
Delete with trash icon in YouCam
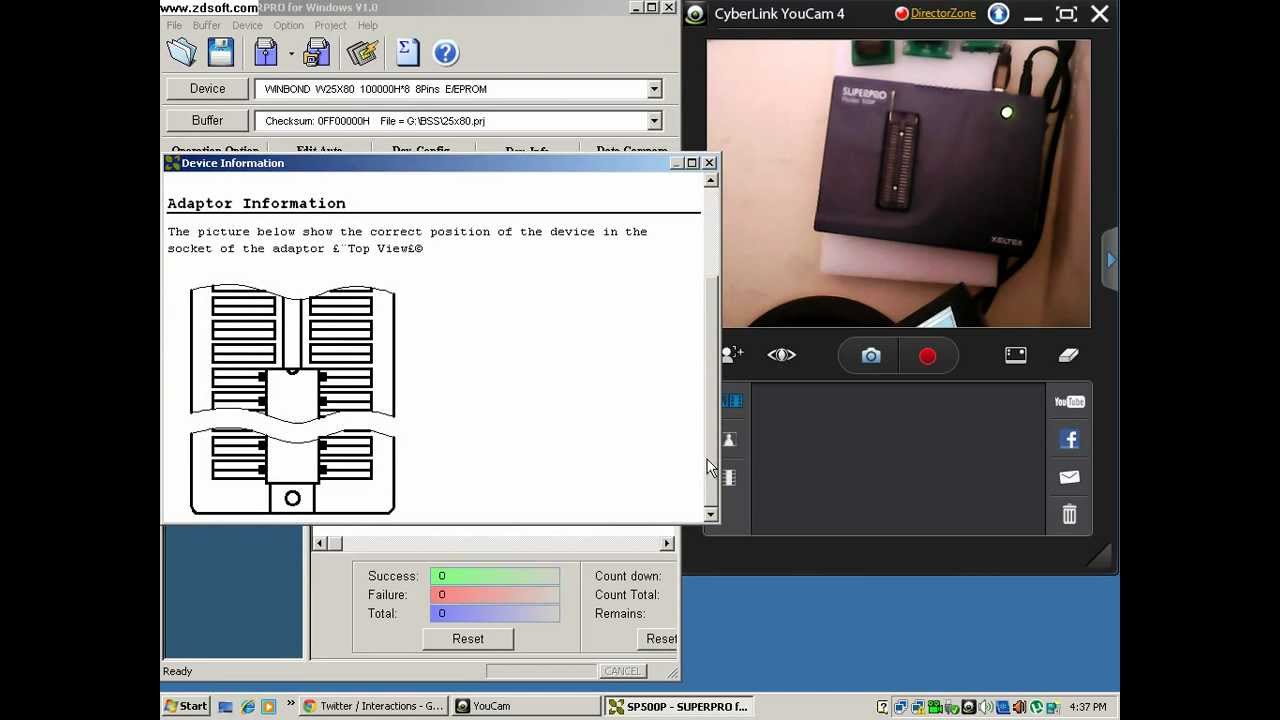pos(1069,514)
